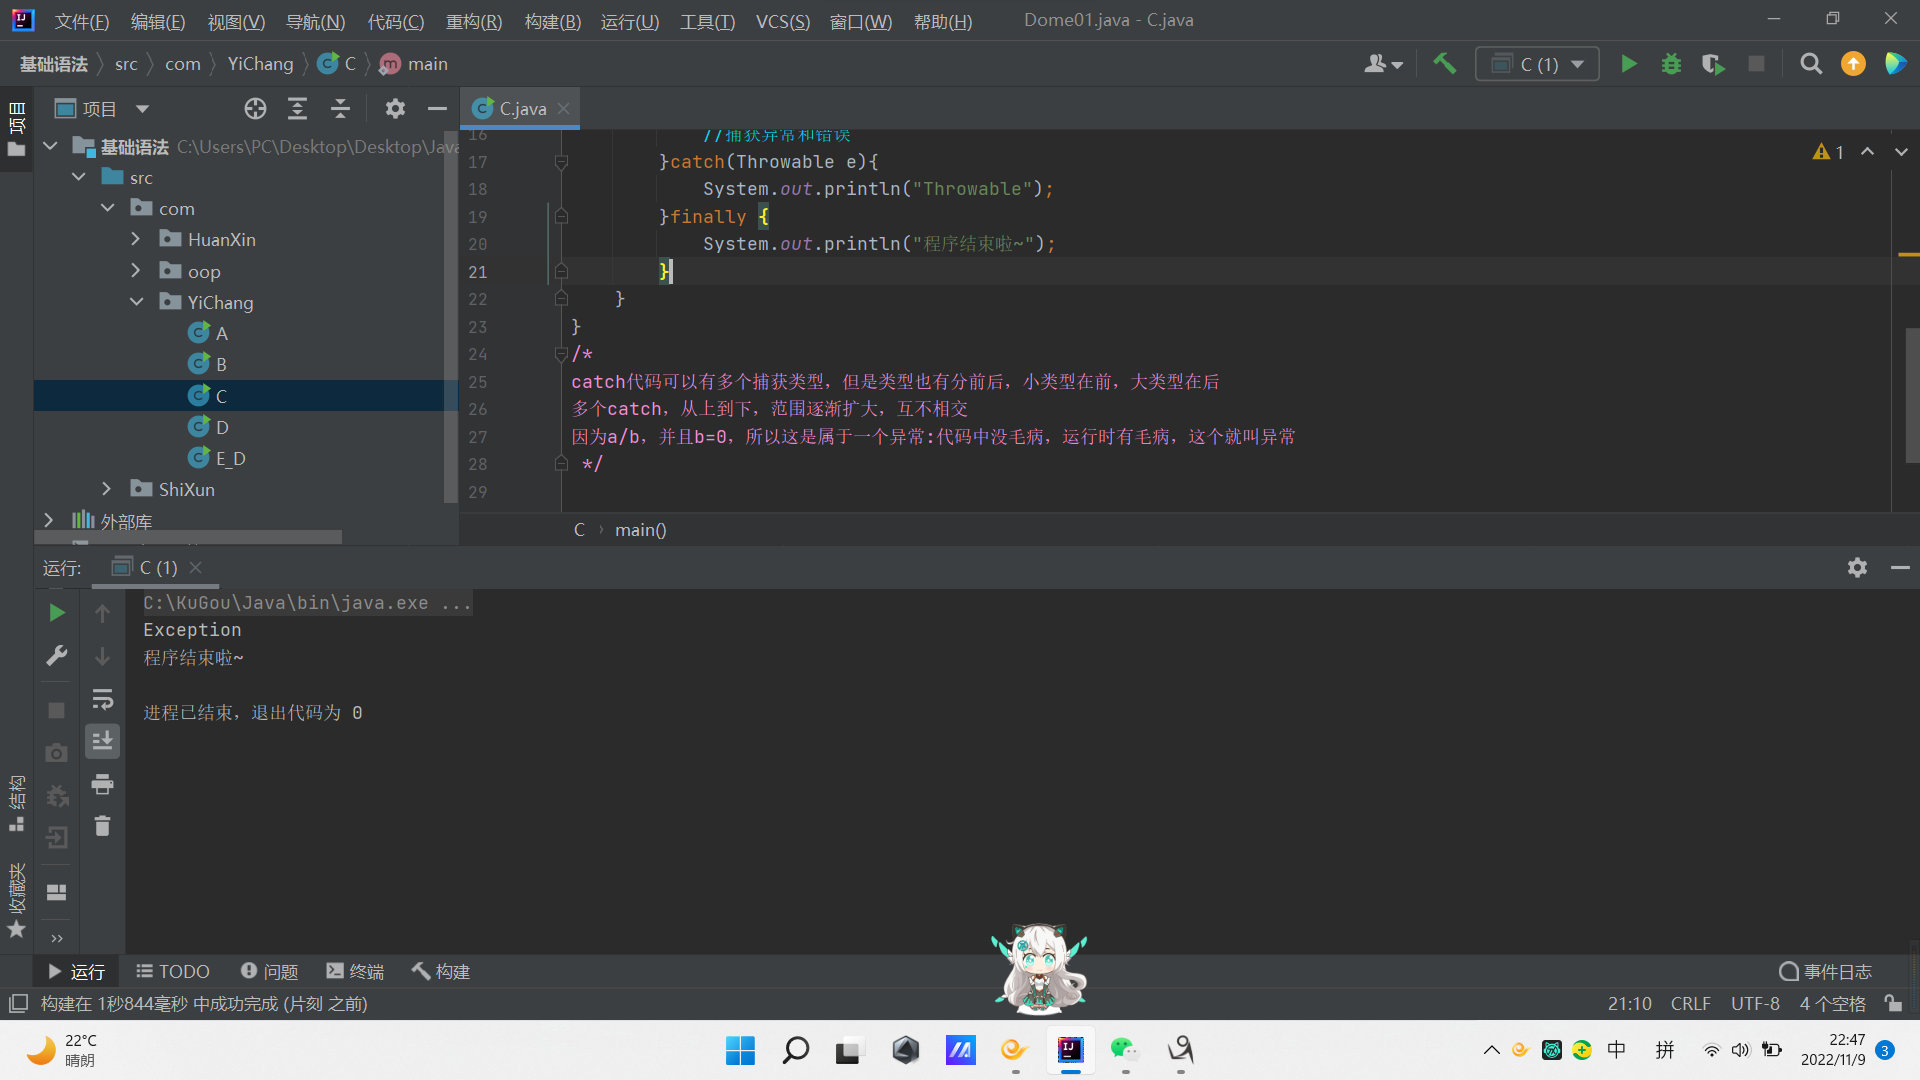Viewport: 1920px width, 1080px height.
Task: Start debugging with the bug icon
Action: [x=1671, y=64]
